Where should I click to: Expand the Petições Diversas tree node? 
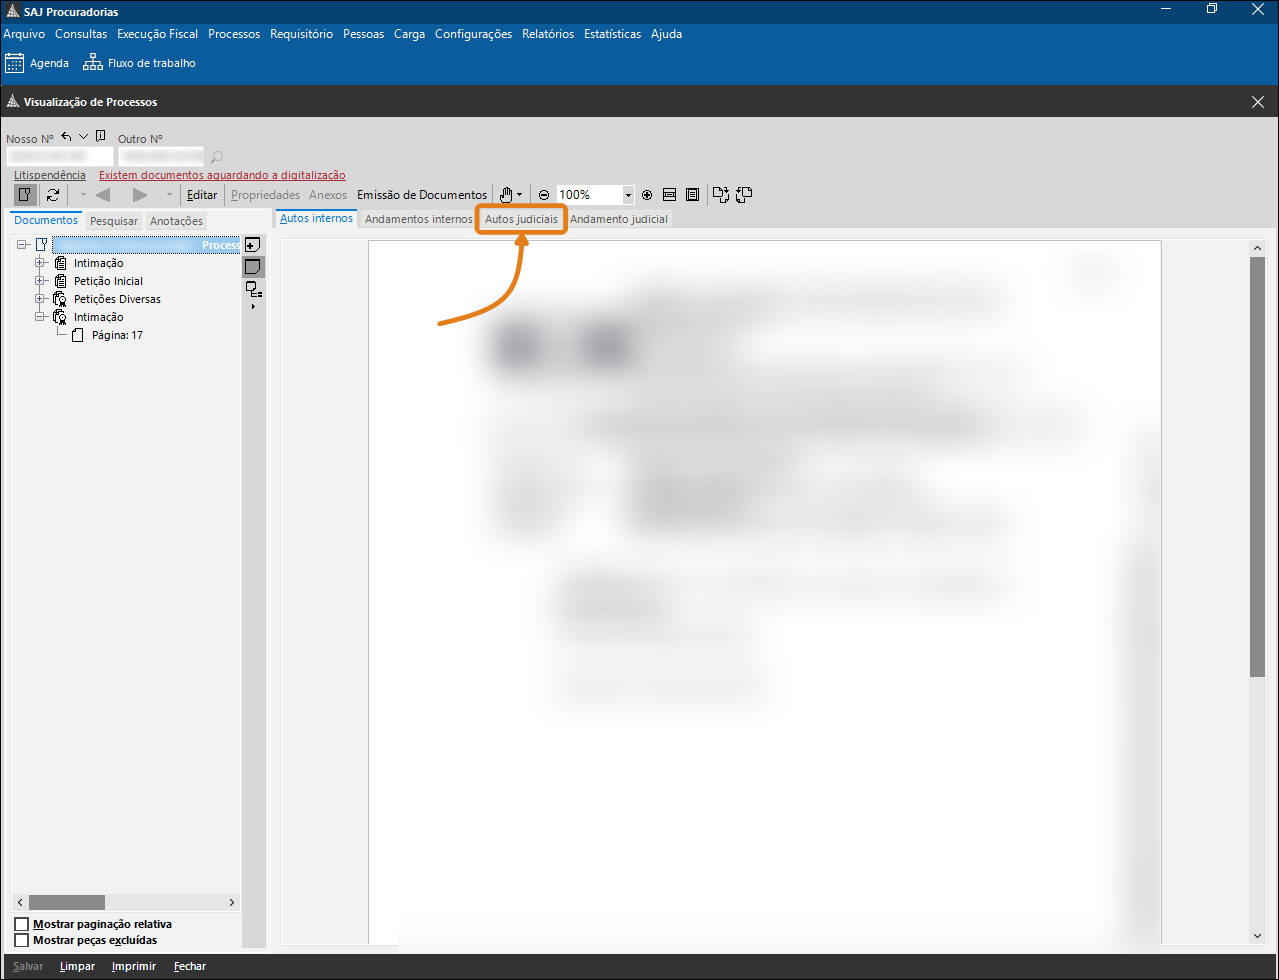[x=41, y=299]
